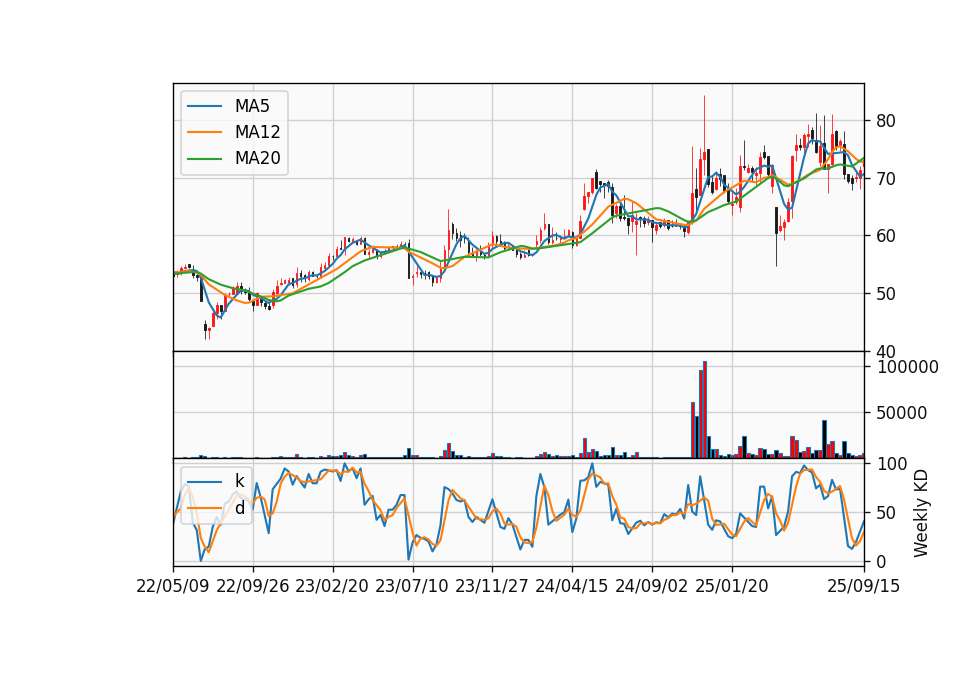Image resolution: width=960 pixels, height=690 pixels.
Task: Click the orange MA12 legend line sample
Action: [x=204, y=132]
